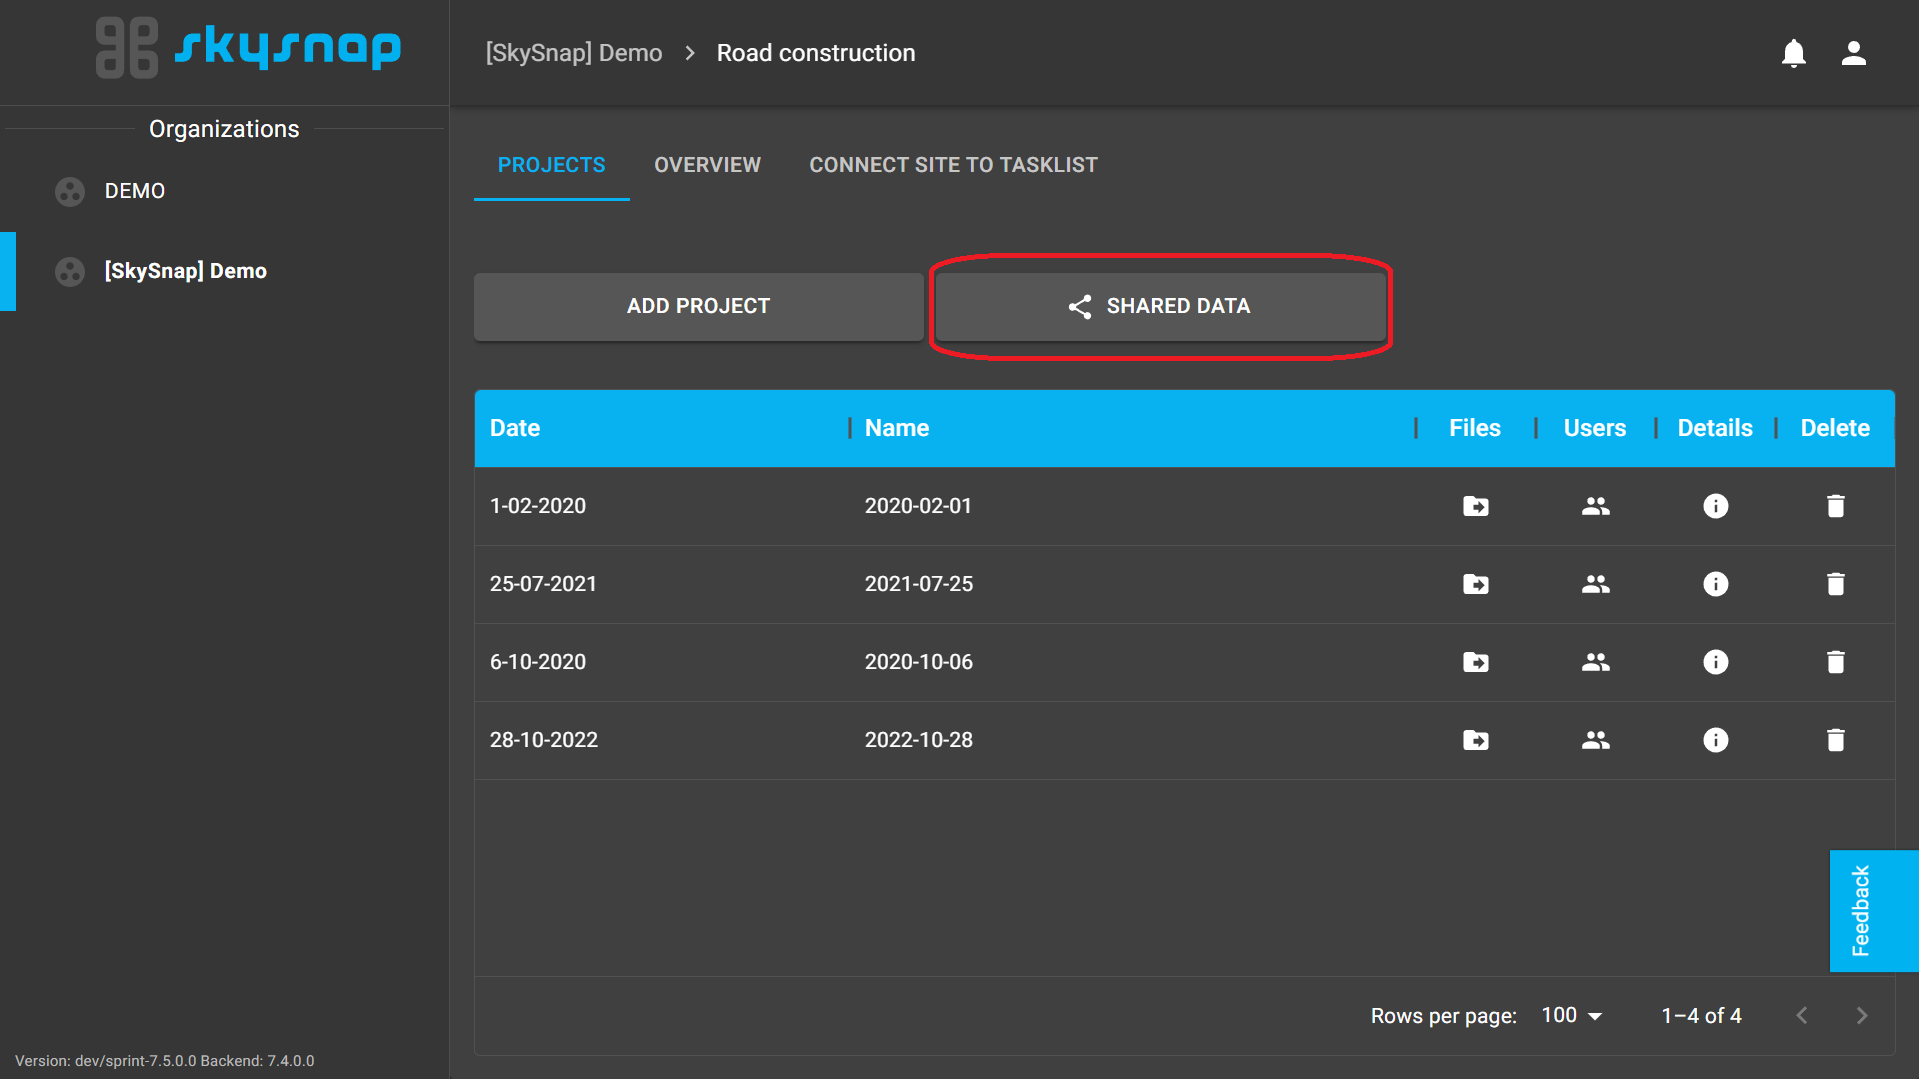The image size is (1919, 1079).
Task: Click [SkySnap] Demo breadcrumb link
Action: click(x=574, y=53)
